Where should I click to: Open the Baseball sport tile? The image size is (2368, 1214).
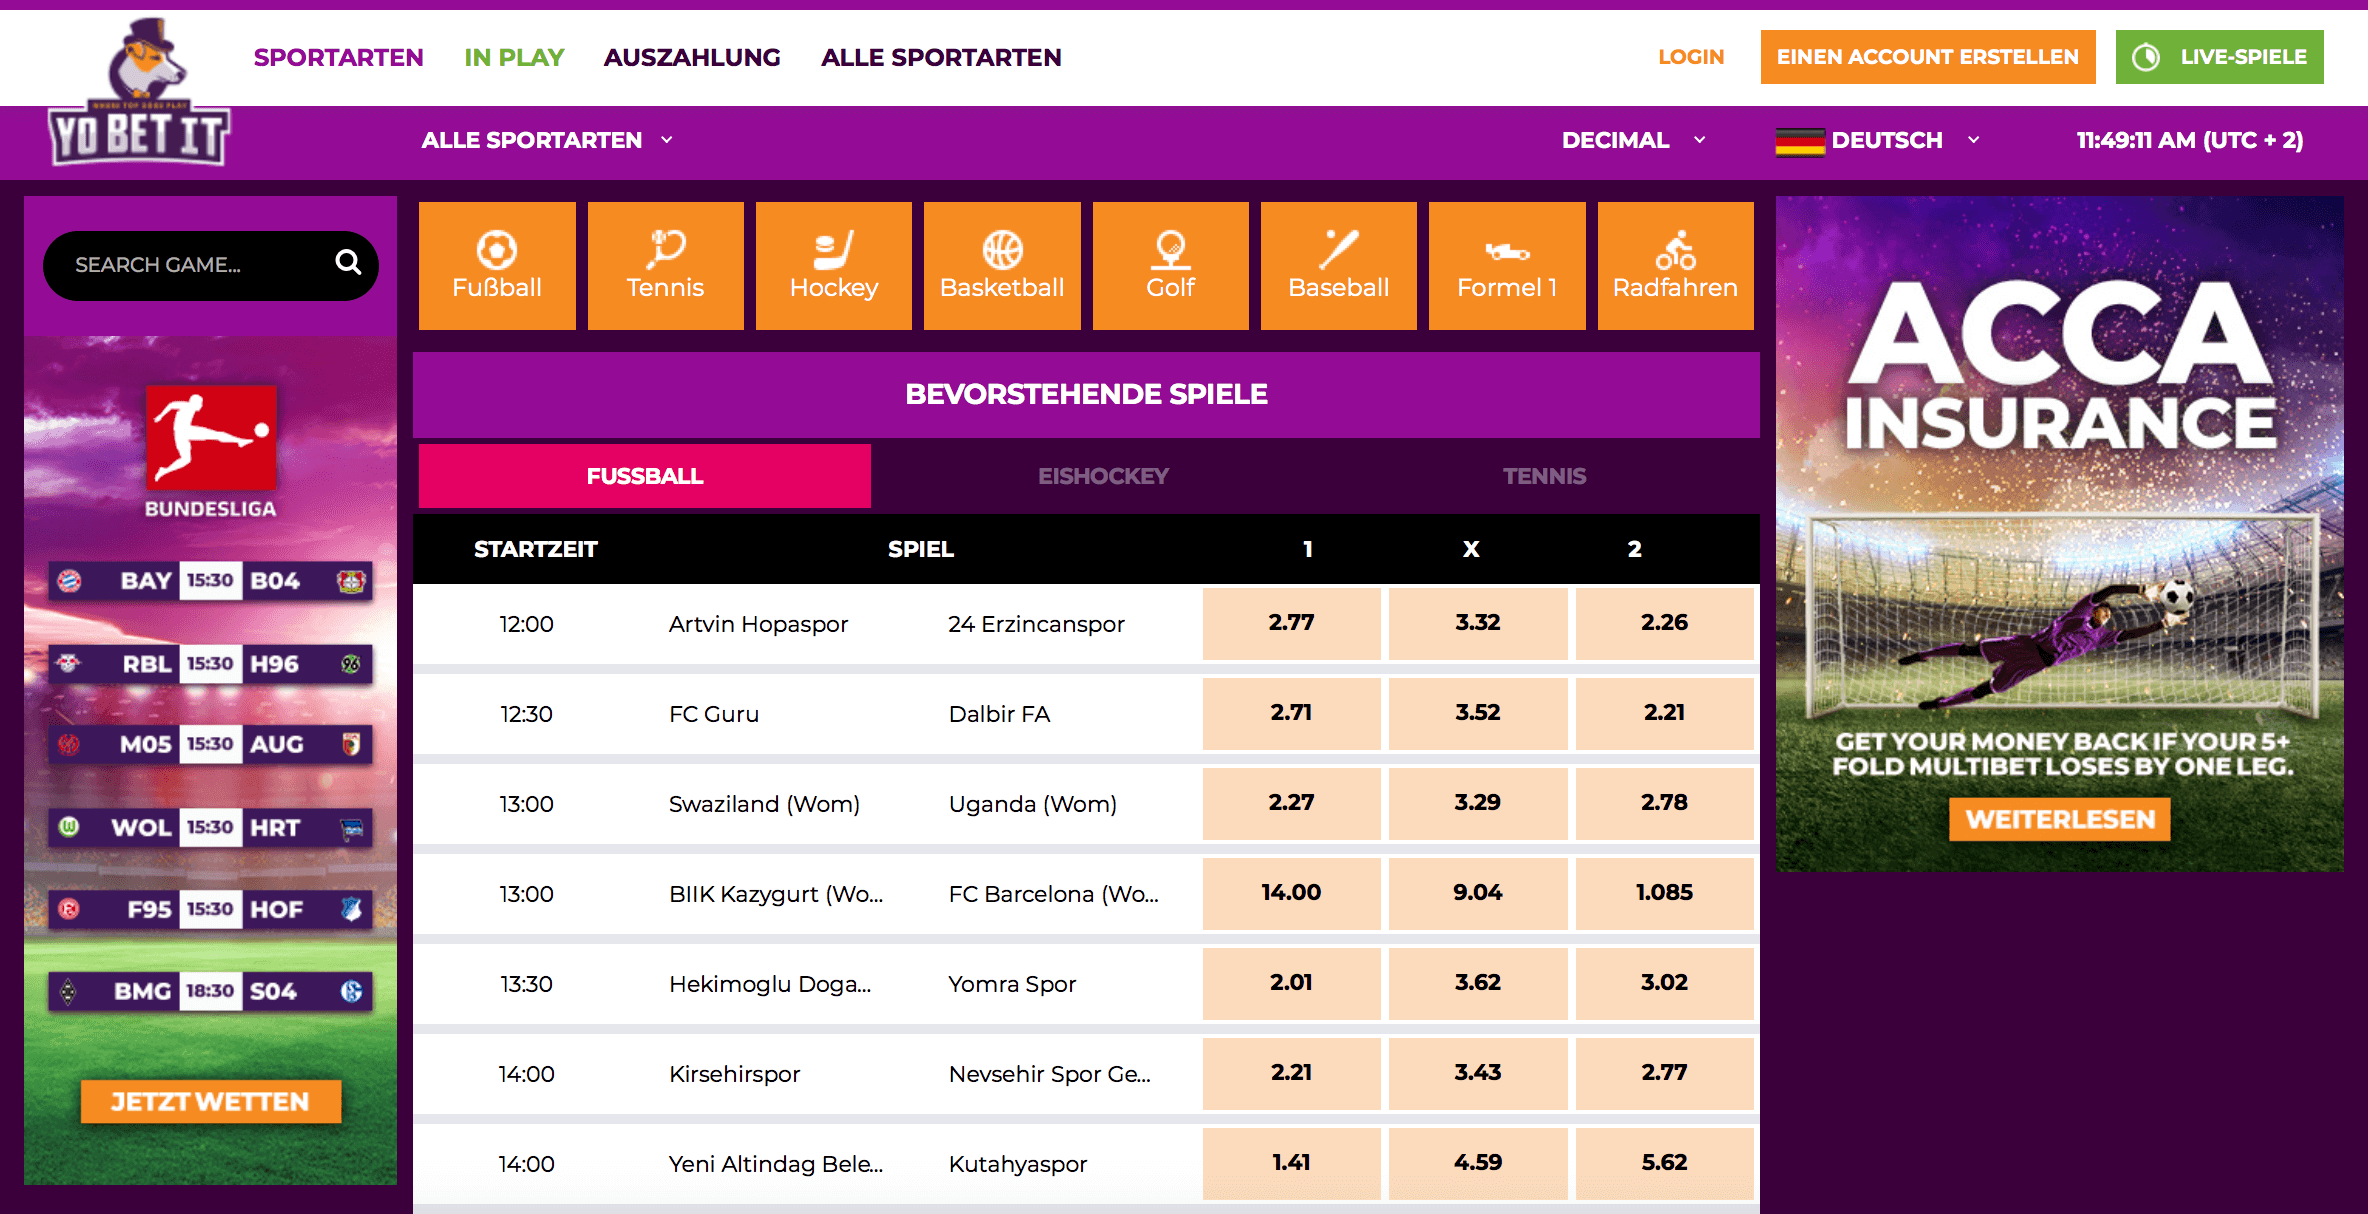coord(1339,266)
